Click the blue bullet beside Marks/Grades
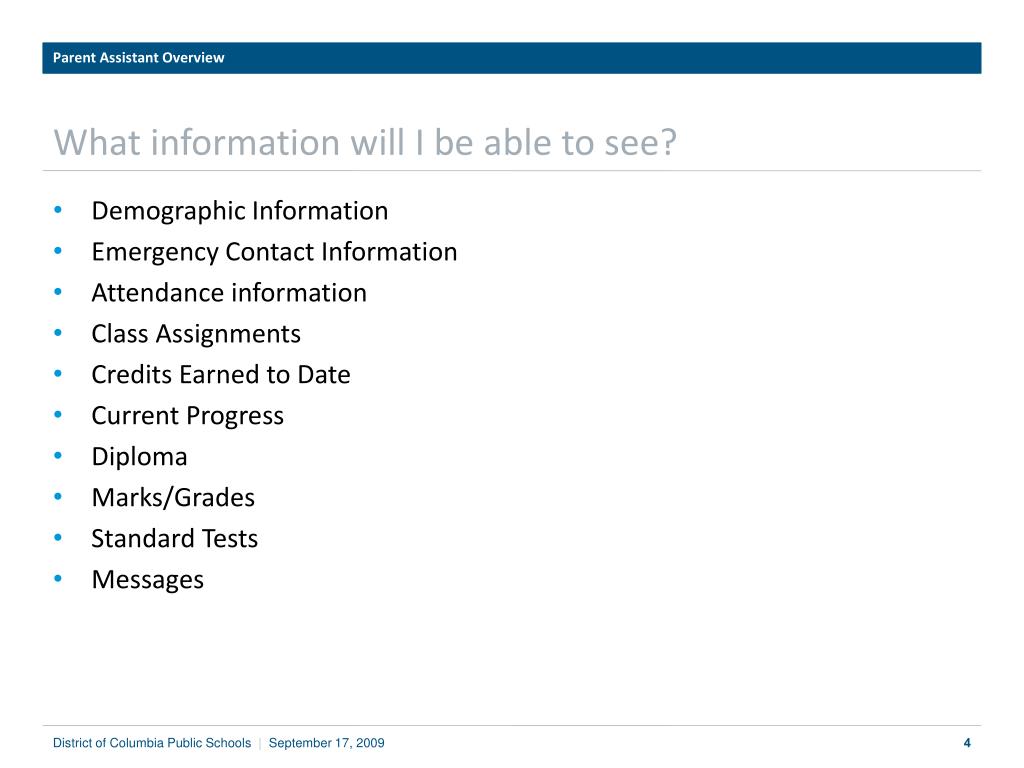 (58, 496)
